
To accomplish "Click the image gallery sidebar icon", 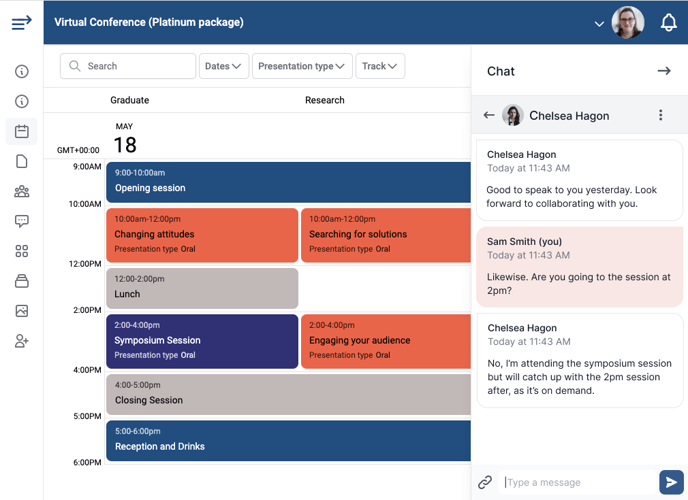I will click(x=22, y=311).
